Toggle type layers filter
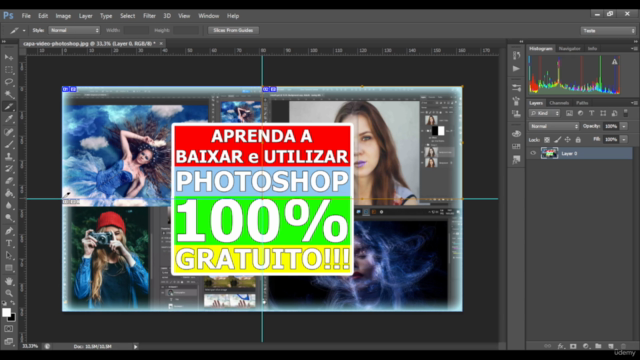This screenshot has width=640, height=360. pos(592,113)
